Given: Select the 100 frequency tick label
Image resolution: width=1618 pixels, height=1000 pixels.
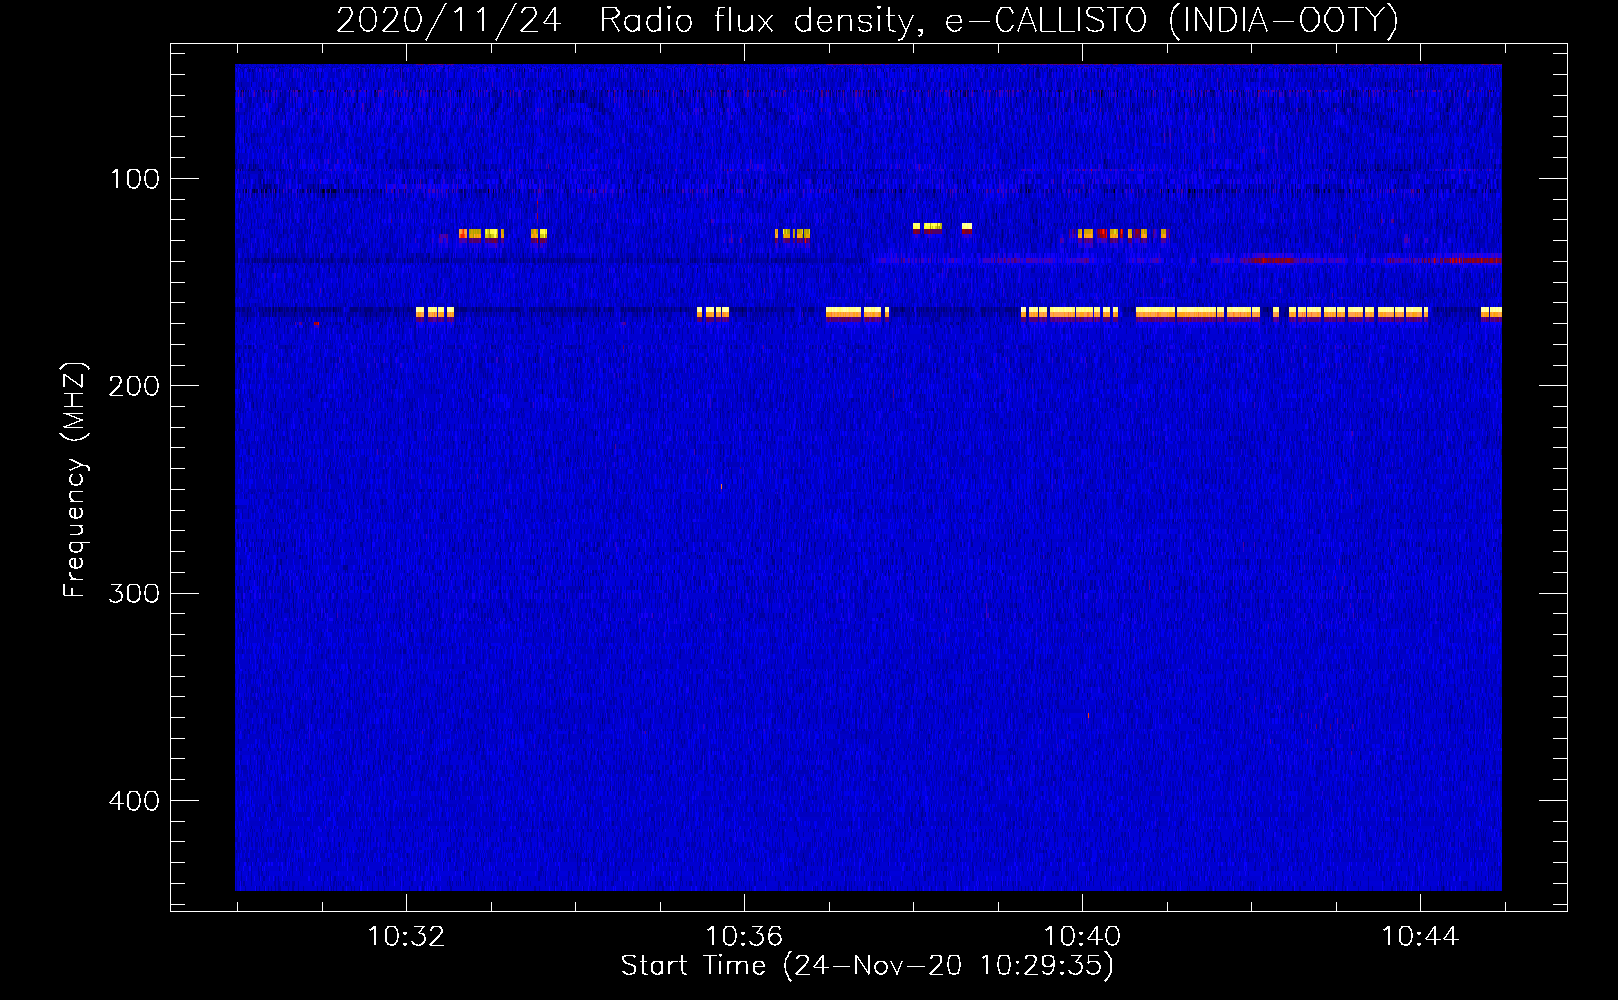Looking at the screenshot, I should coord(135,179).
